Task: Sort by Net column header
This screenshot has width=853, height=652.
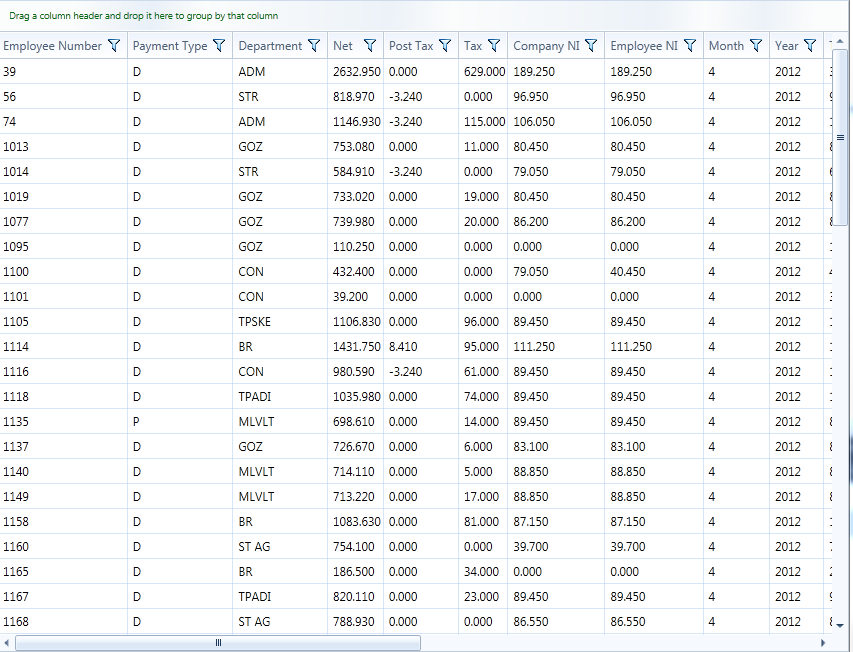Action: pos(343,46)
